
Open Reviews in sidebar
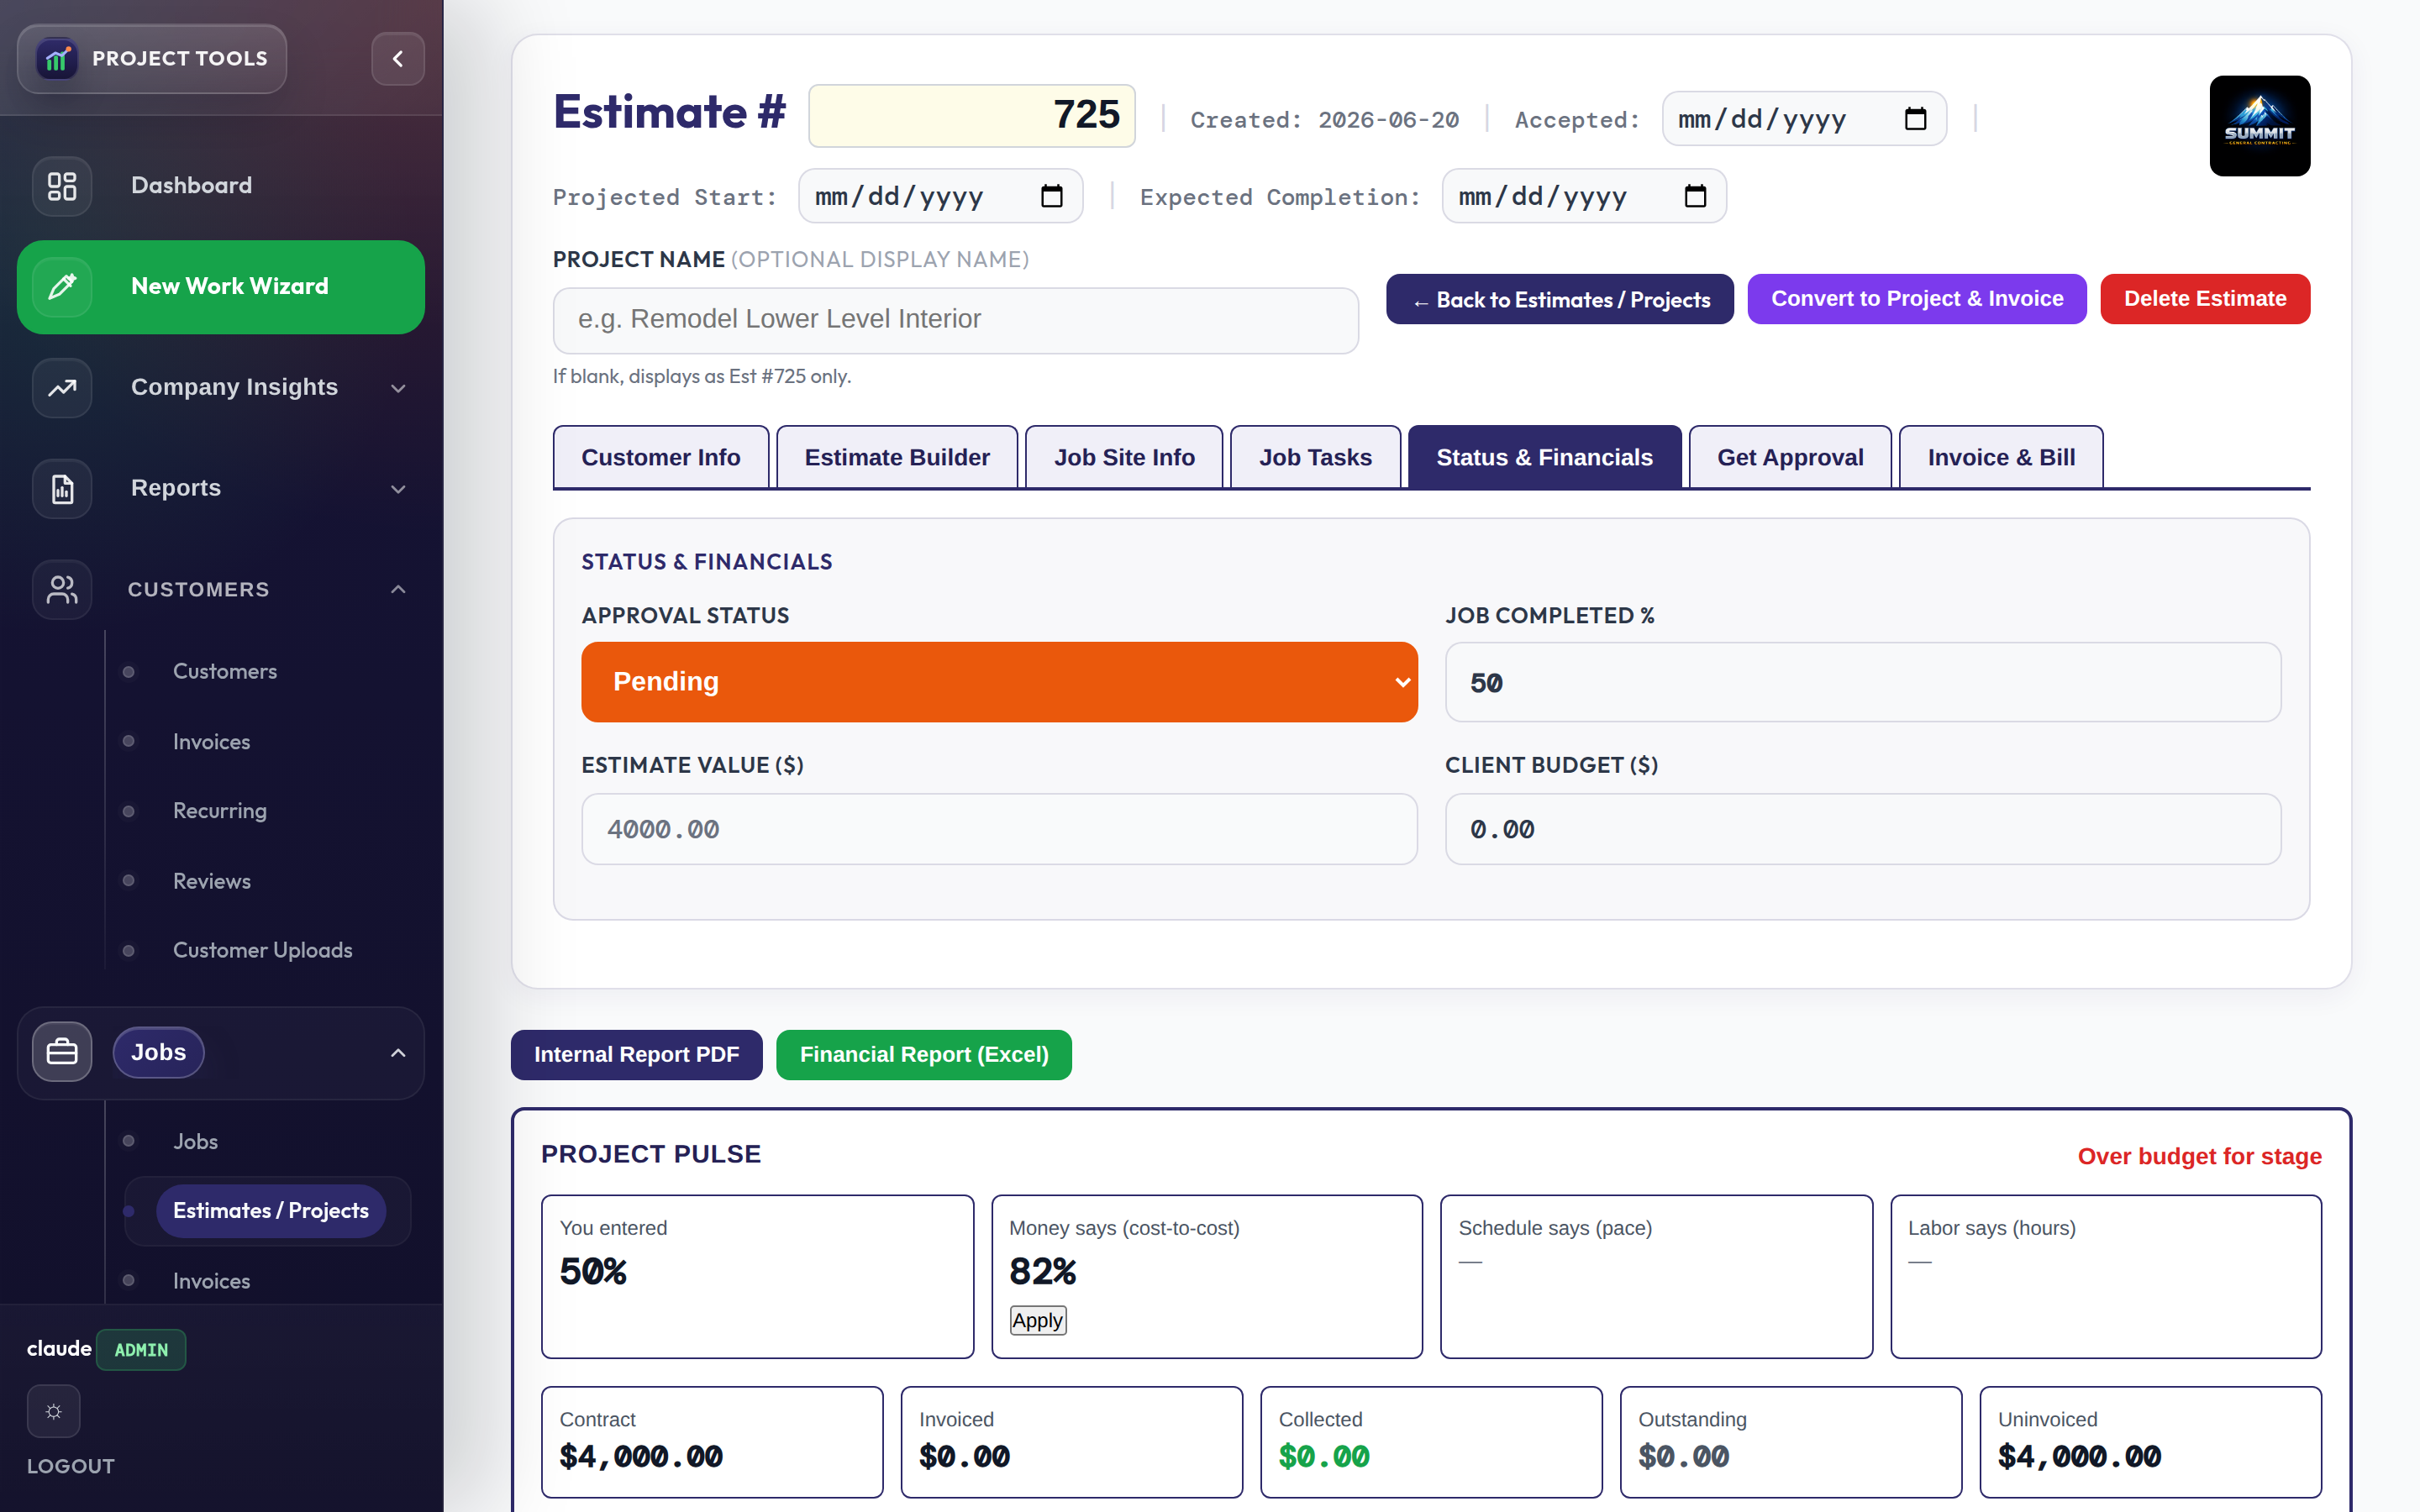coord(212,881)
